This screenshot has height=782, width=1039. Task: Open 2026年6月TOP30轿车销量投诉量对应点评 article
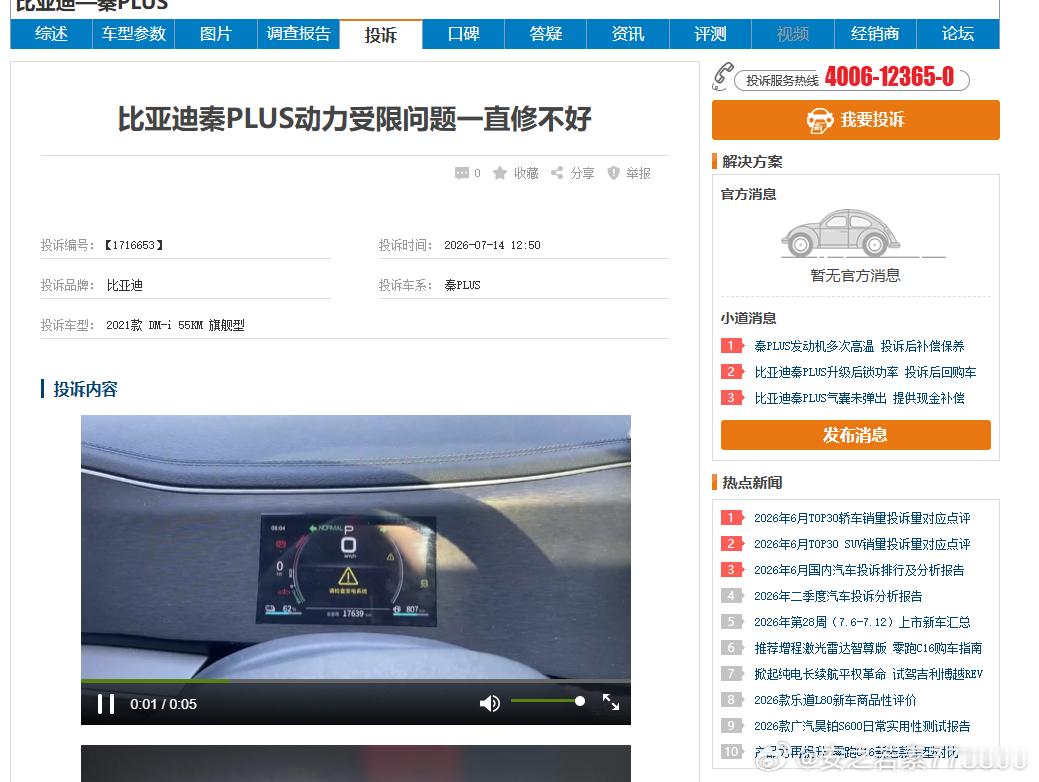coord(861,518)
